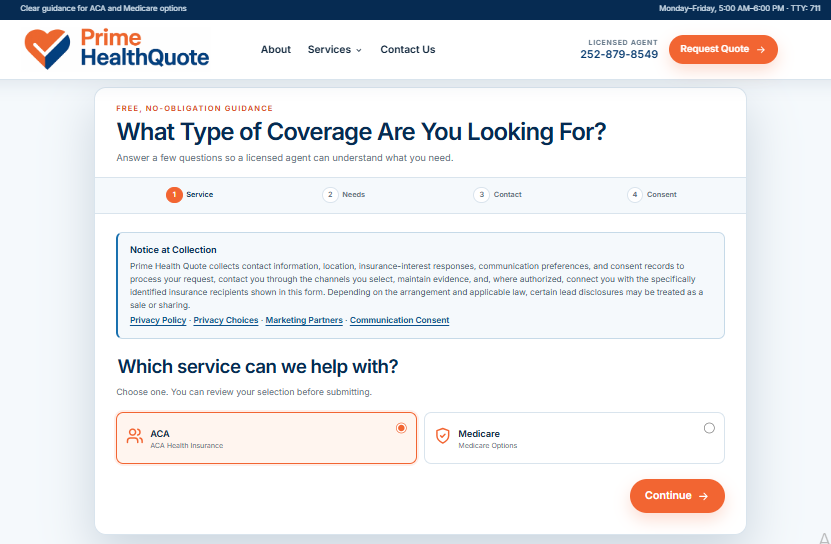The width and height of the screenshot is (831, 544).
Task: Click the Request Quote button
Action: 723,49
